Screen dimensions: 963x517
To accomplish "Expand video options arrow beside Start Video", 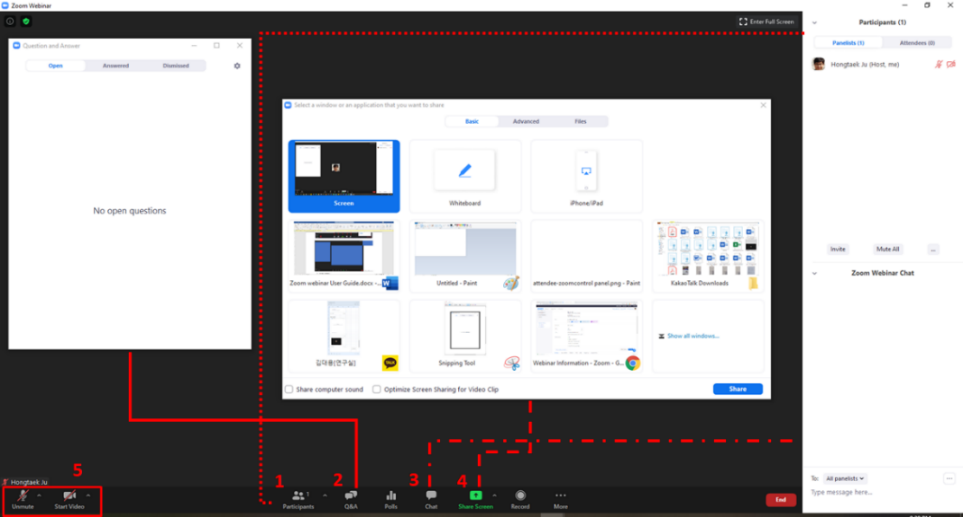I will coord(88,496).
